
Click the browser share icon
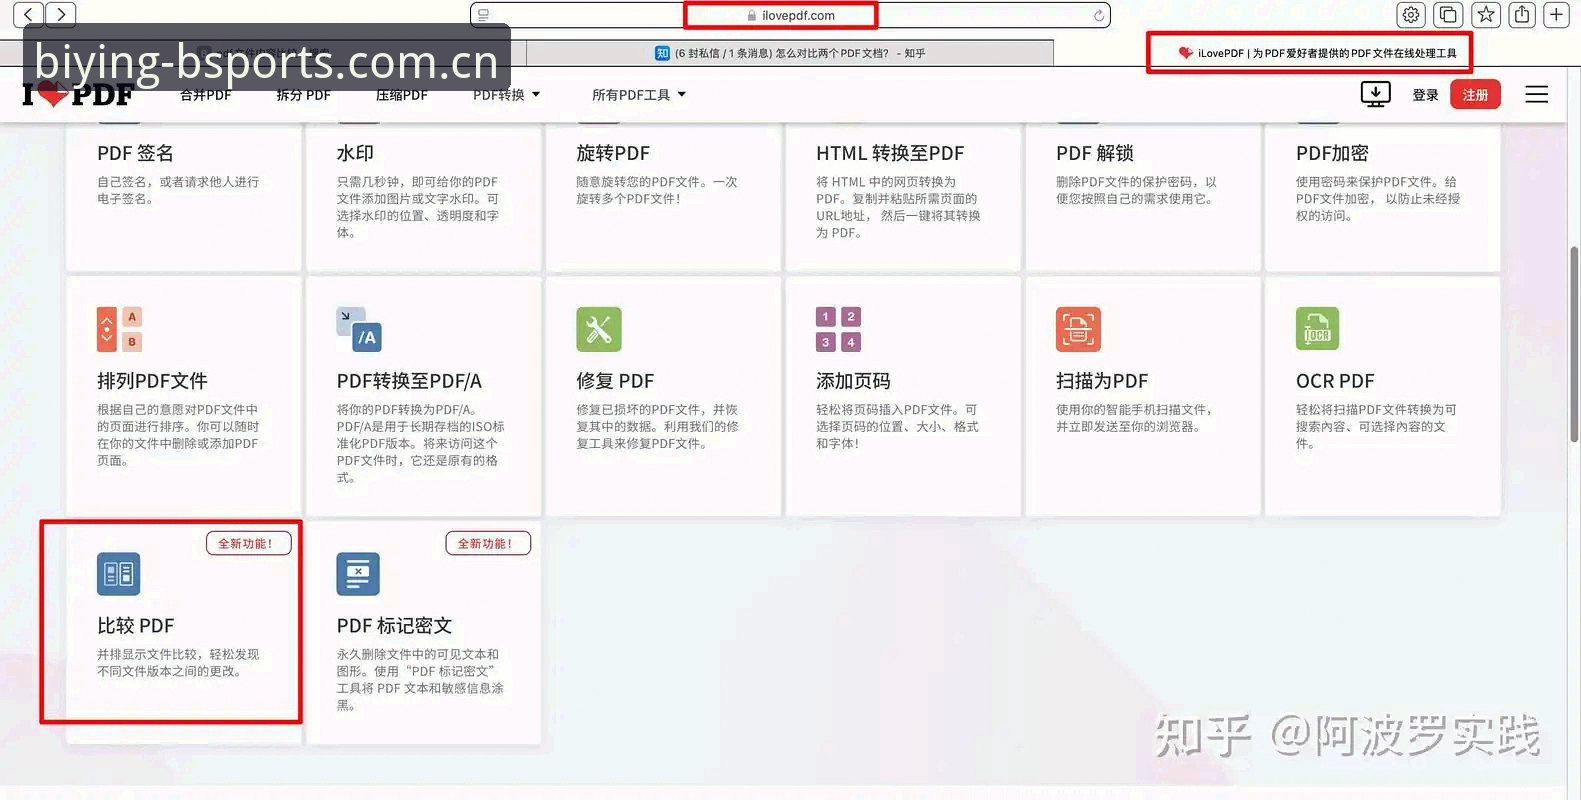(x=1522, y=14)
